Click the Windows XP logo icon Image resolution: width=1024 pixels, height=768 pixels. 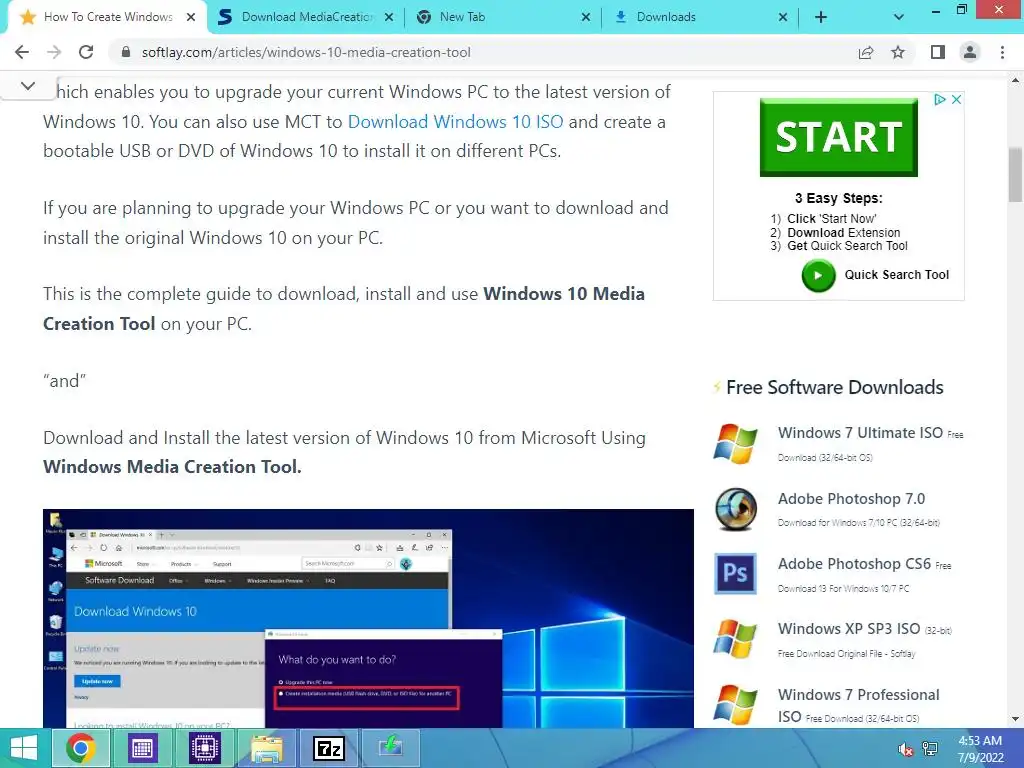(735, 639)
